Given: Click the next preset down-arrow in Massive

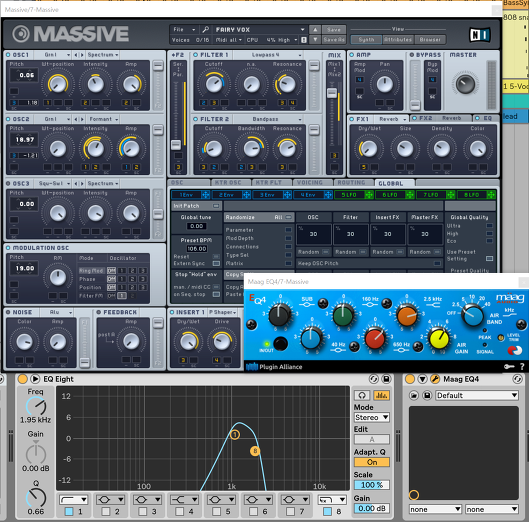Looking at the screenshot, I should point(315,40).
